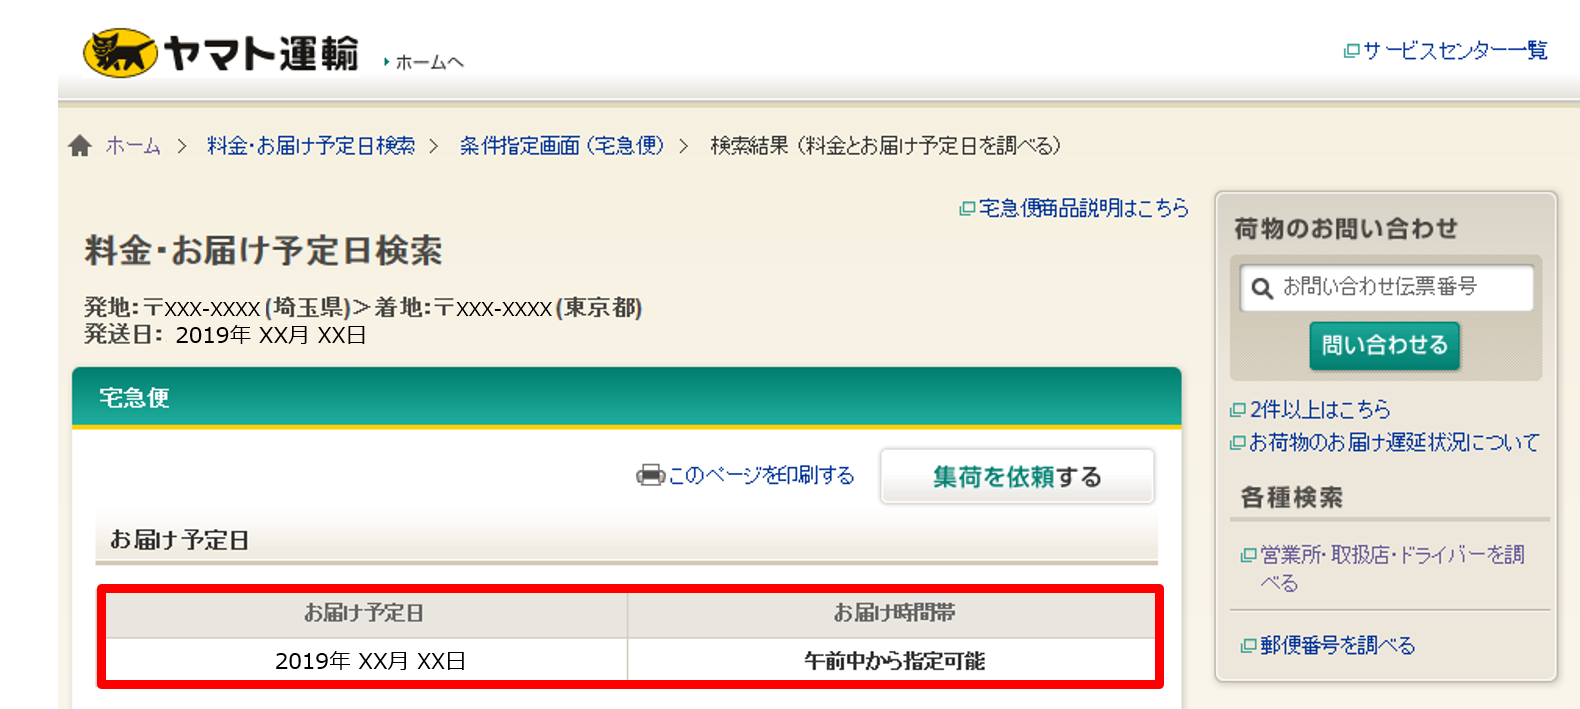The width and height of the screenshot is (1580, 709).
Task: Click the magnifier icon in inquiry box
Action: click(x=1262, y=288)
